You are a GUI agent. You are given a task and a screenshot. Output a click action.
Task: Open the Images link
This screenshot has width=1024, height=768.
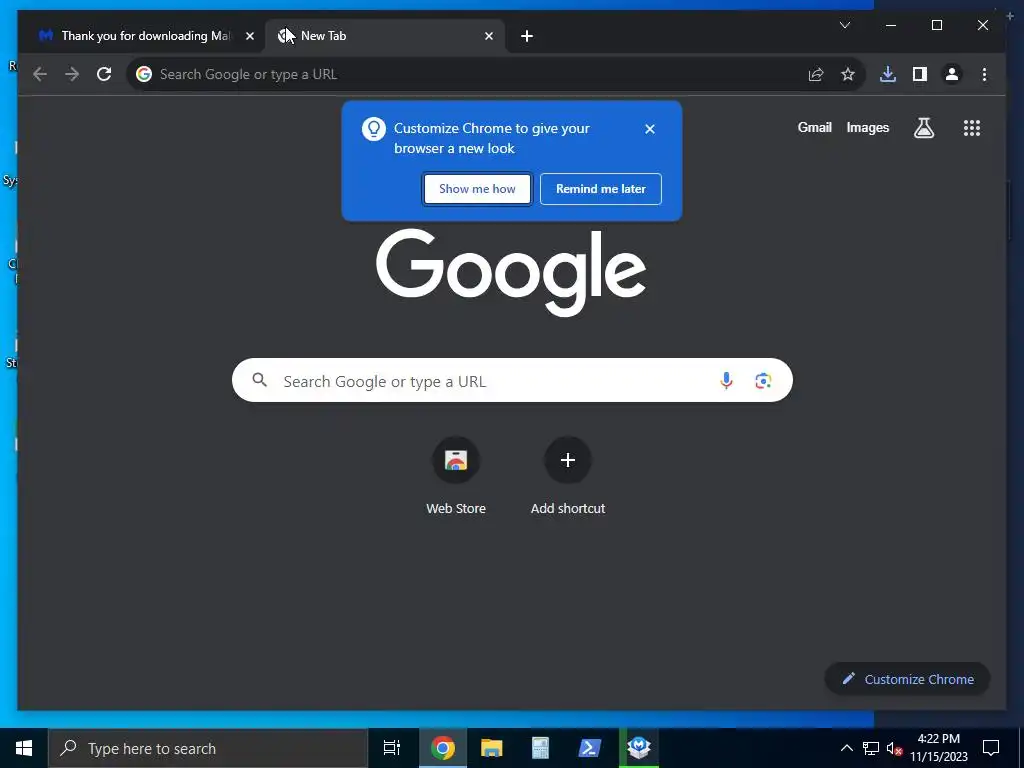867,127
